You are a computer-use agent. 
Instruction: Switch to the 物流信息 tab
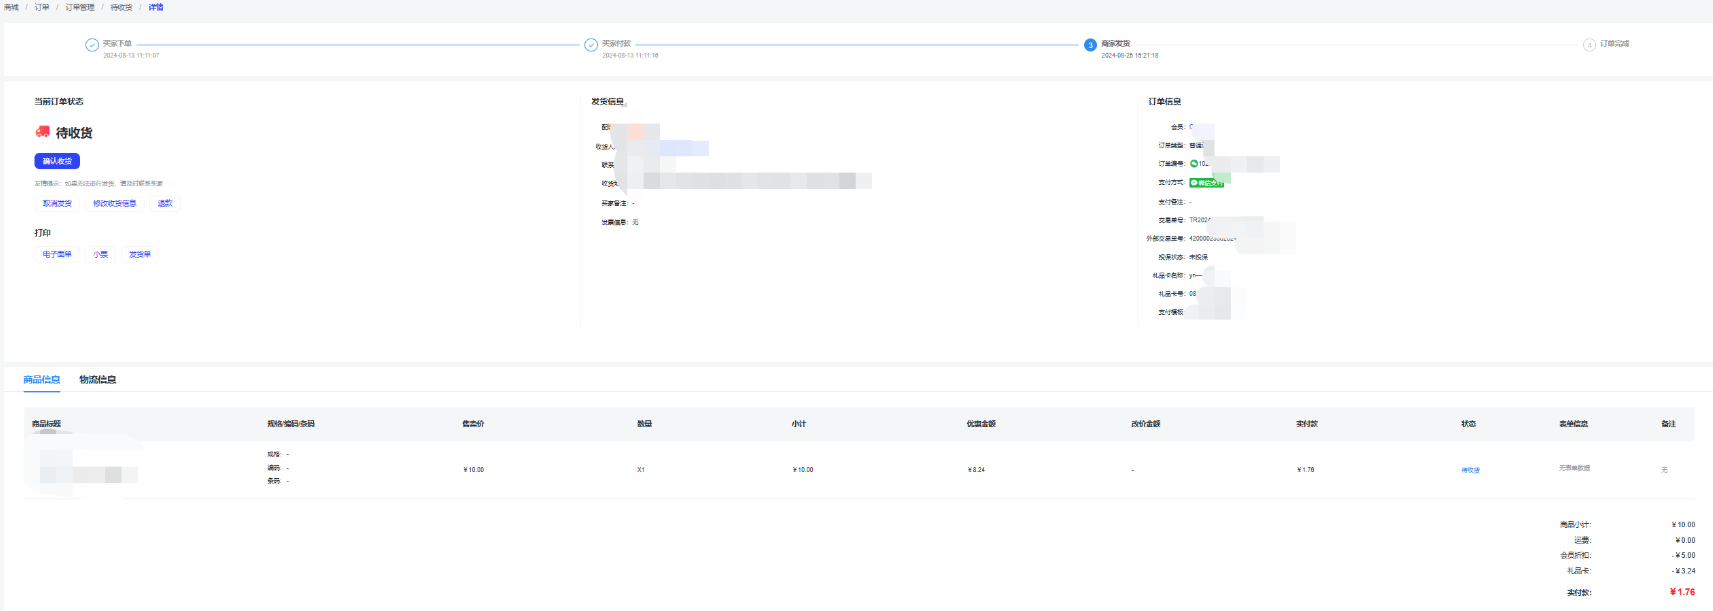point(98,380)
